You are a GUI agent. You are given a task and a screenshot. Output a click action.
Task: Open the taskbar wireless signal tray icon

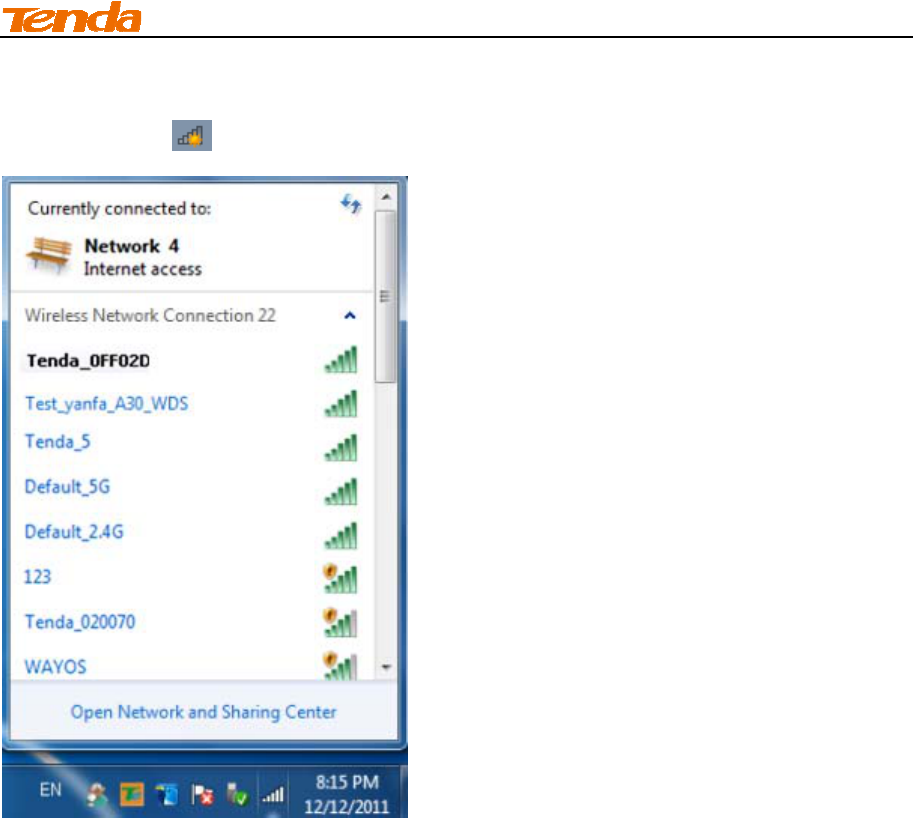pos(273,795)
